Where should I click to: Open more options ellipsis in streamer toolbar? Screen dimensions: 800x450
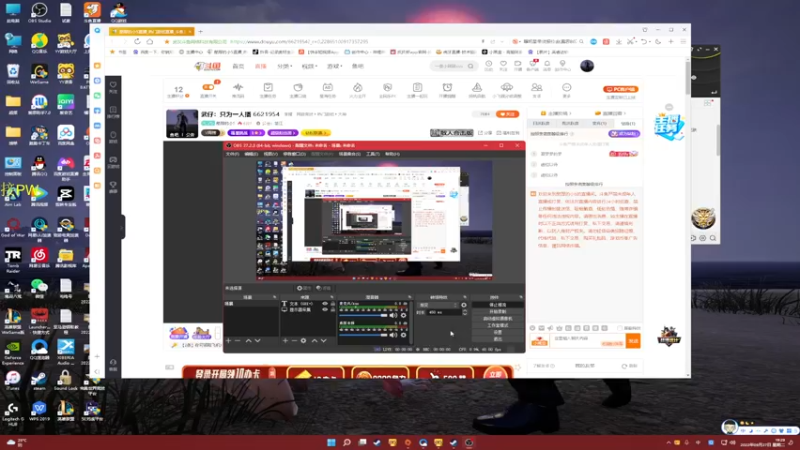click(566, 89)
